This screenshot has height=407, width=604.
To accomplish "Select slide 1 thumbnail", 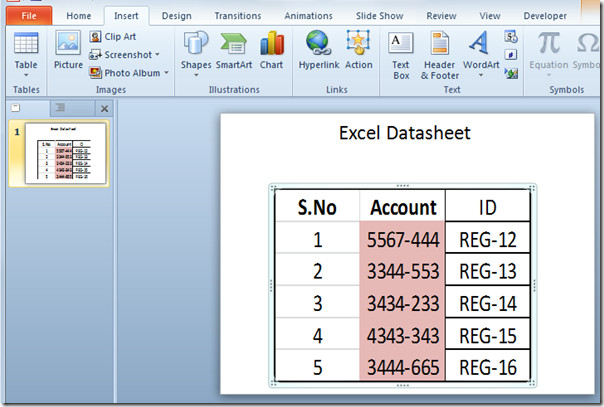I will [65, 153].
